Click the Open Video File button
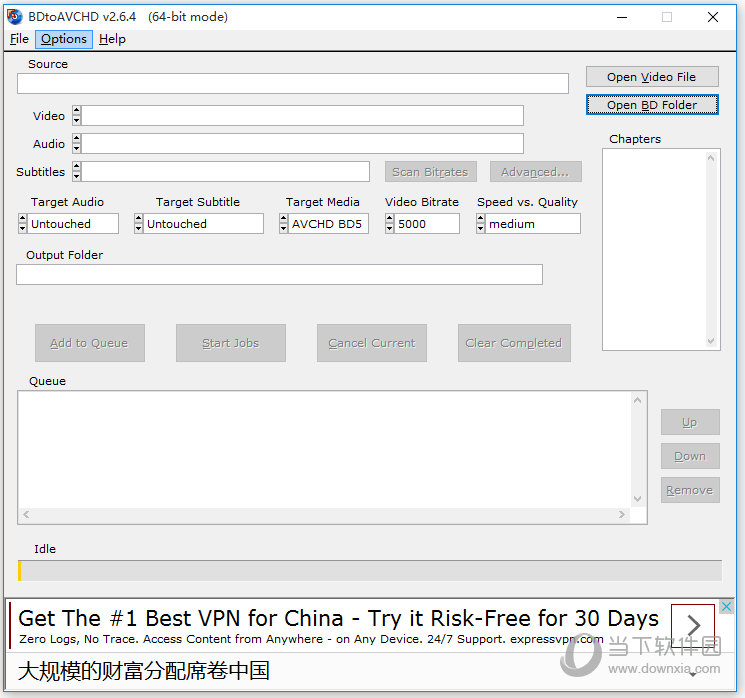Image resolution: width=745 pixels, height=698 pixels. coord(652,77)
